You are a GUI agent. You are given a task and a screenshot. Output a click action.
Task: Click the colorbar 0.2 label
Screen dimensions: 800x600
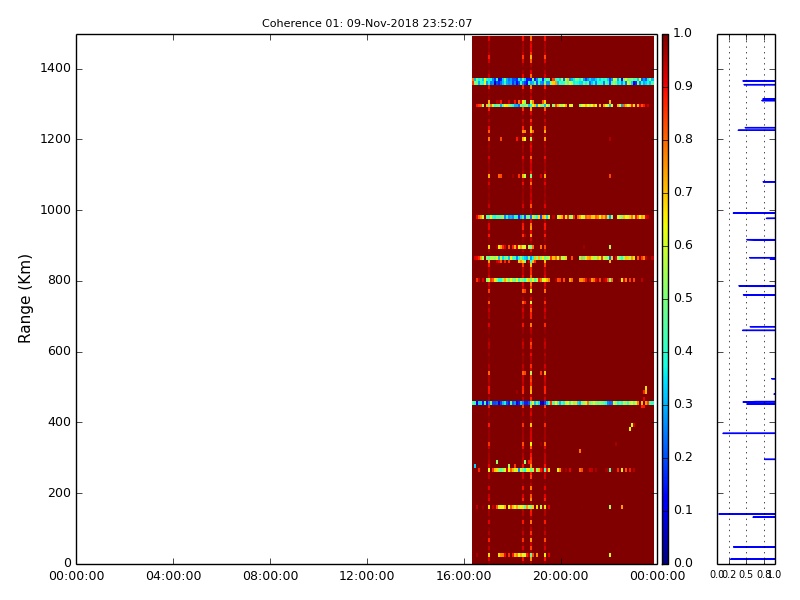click(683, 457)
